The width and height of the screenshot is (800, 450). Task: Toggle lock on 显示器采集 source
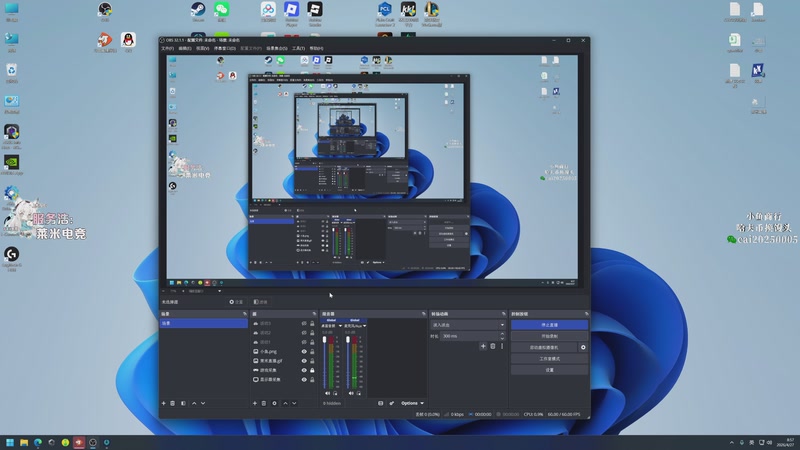[312, 380]
